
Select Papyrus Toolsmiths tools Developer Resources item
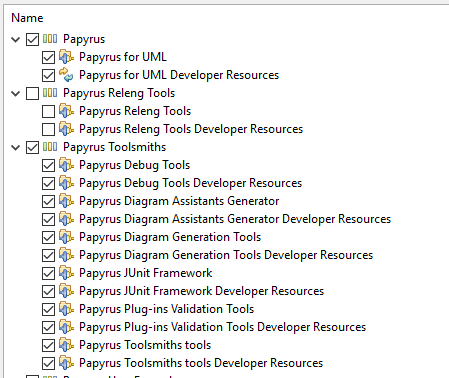(x=201, y=363)
